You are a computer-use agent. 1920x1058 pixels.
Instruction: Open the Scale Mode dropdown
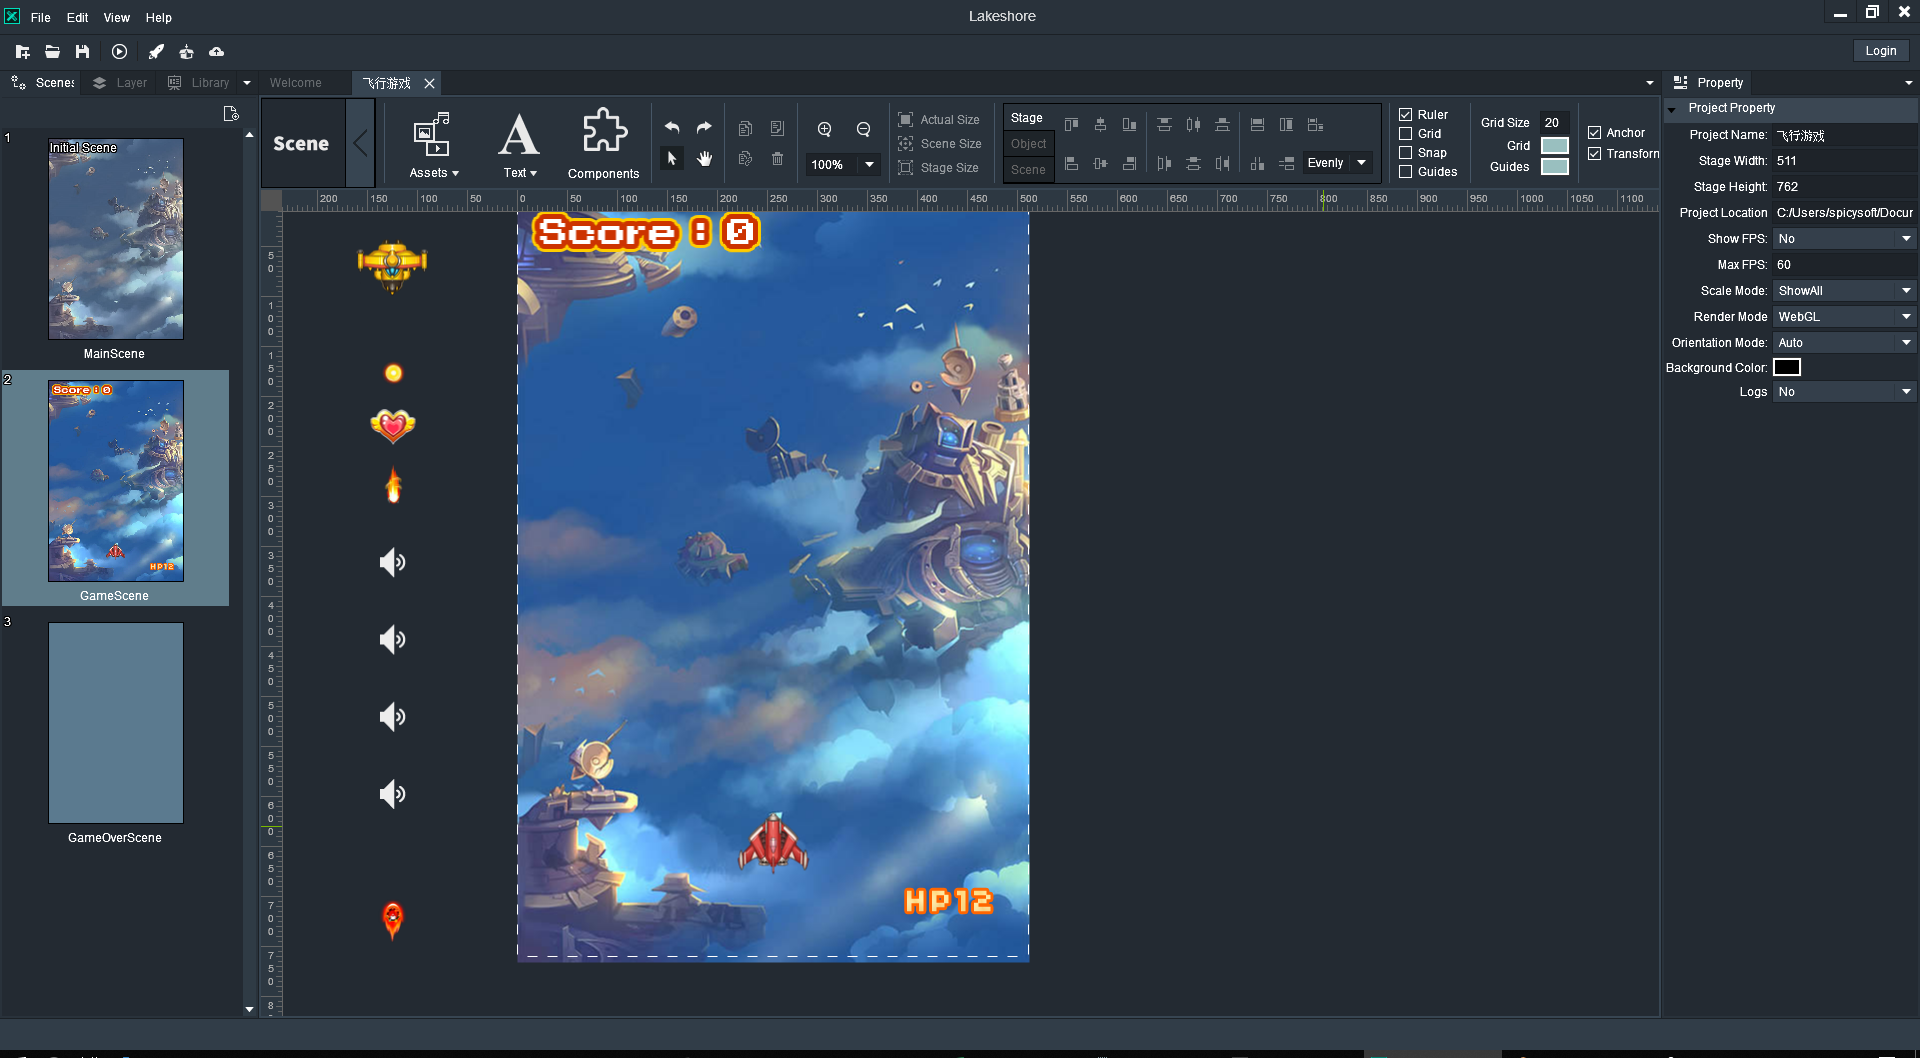(x=1844, y=290)
